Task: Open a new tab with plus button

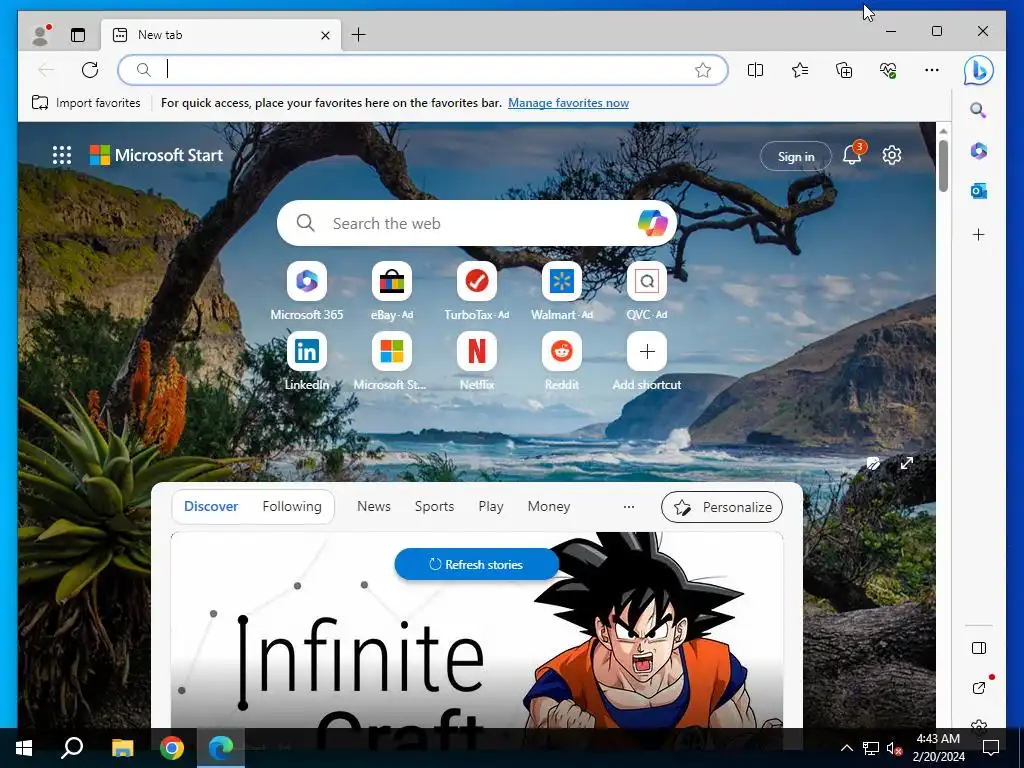Action: pyautogui.click(x=359, y=35)
